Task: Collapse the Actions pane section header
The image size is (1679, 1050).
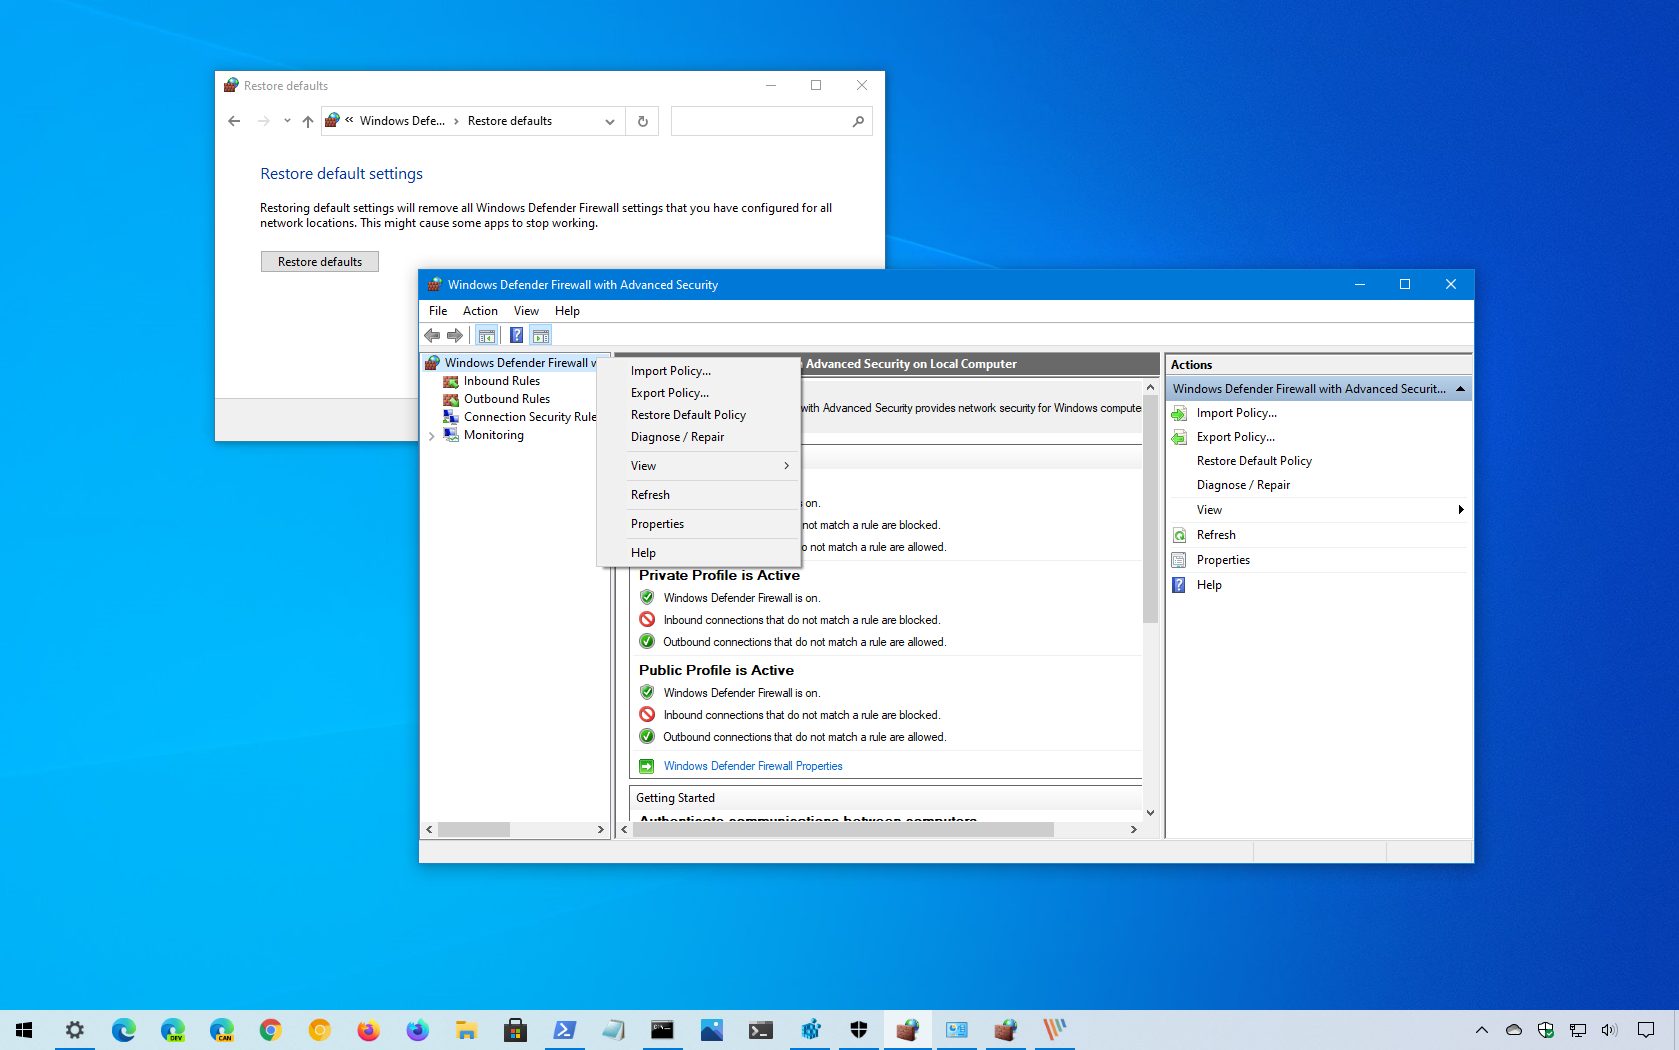Action: click(x=1460, y=389)
